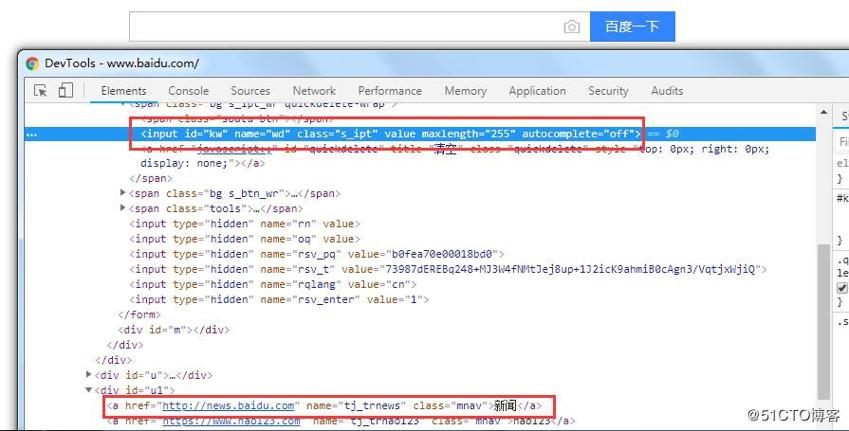Select hidden input name="oq" row
Screen dimensions: 849x431
click(245, 239)
